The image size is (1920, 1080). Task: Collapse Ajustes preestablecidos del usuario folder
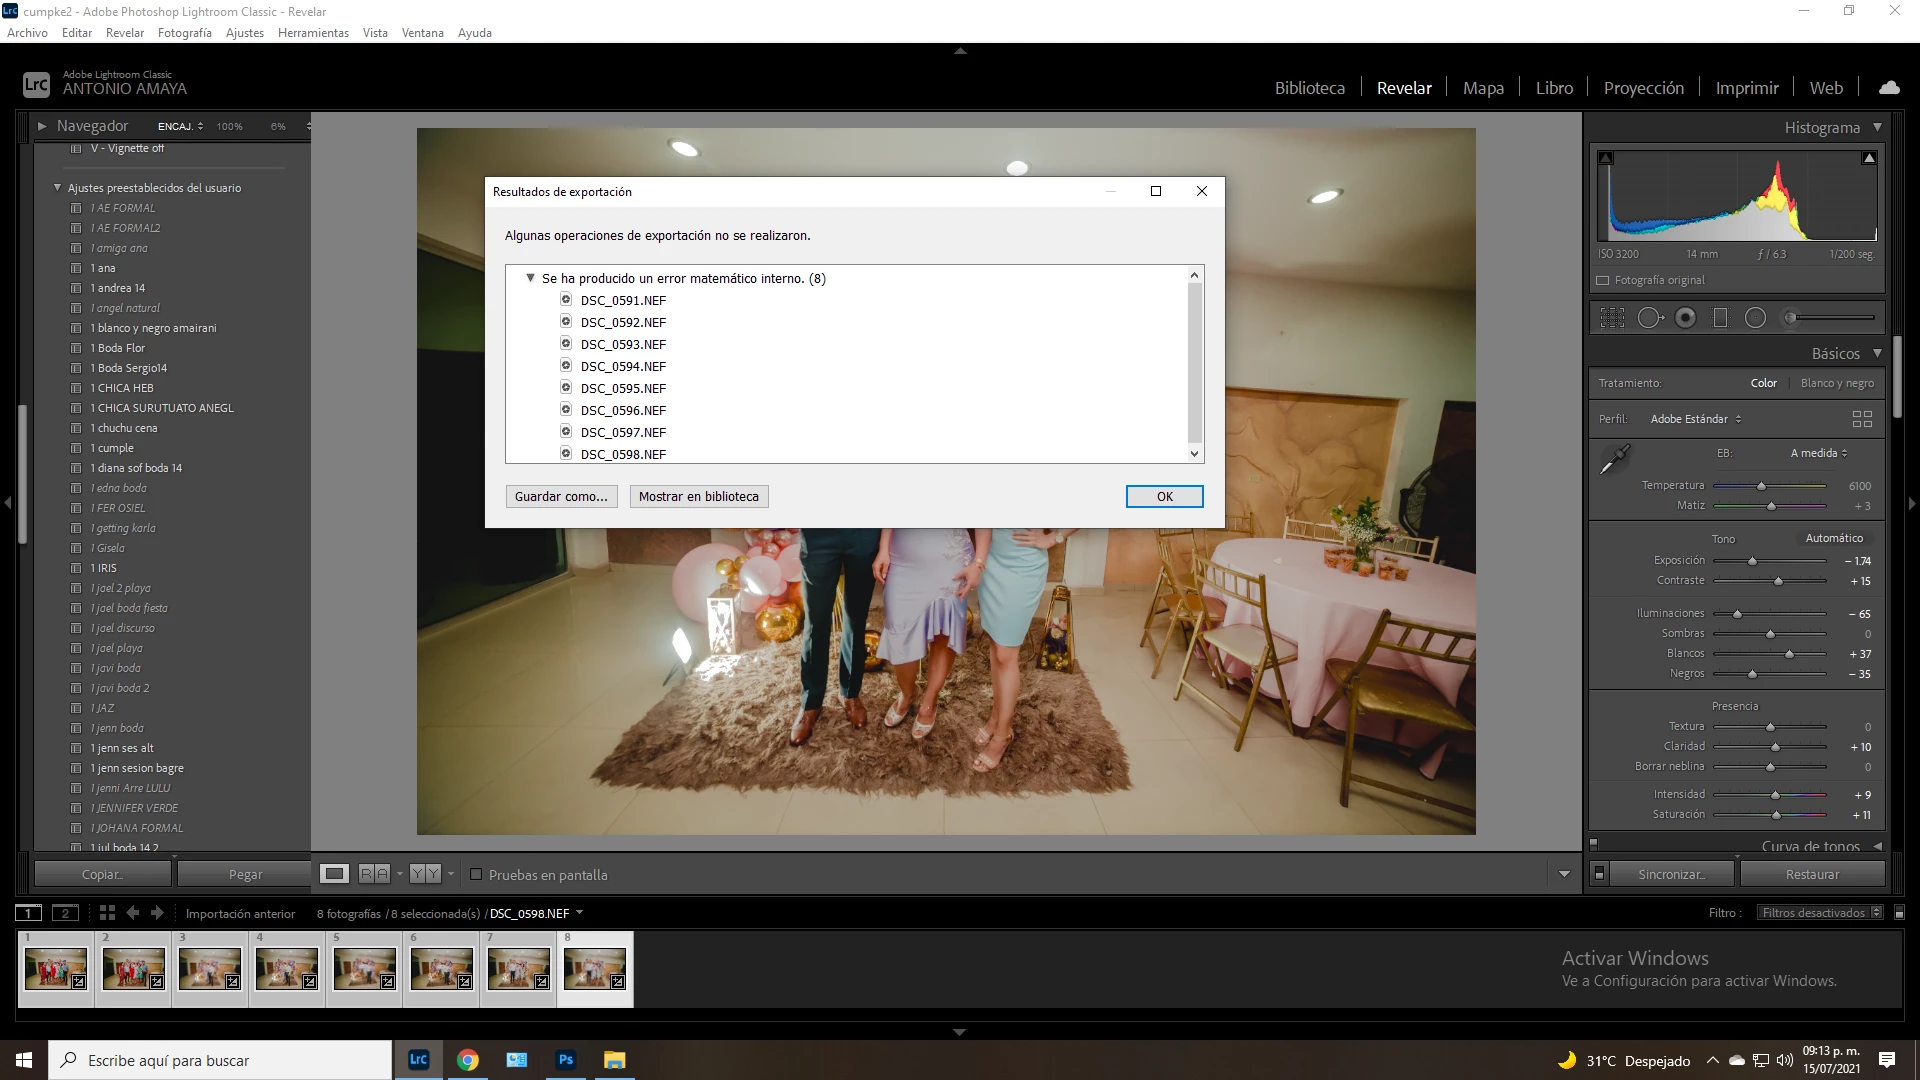[x=57, y=188]
